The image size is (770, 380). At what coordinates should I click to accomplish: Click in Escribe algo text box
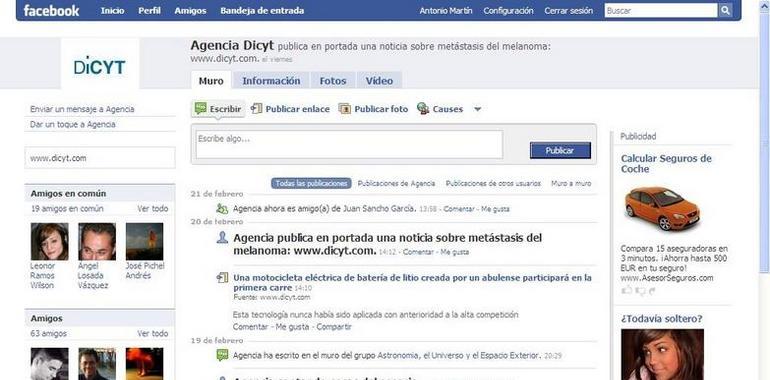coord(349,144)
